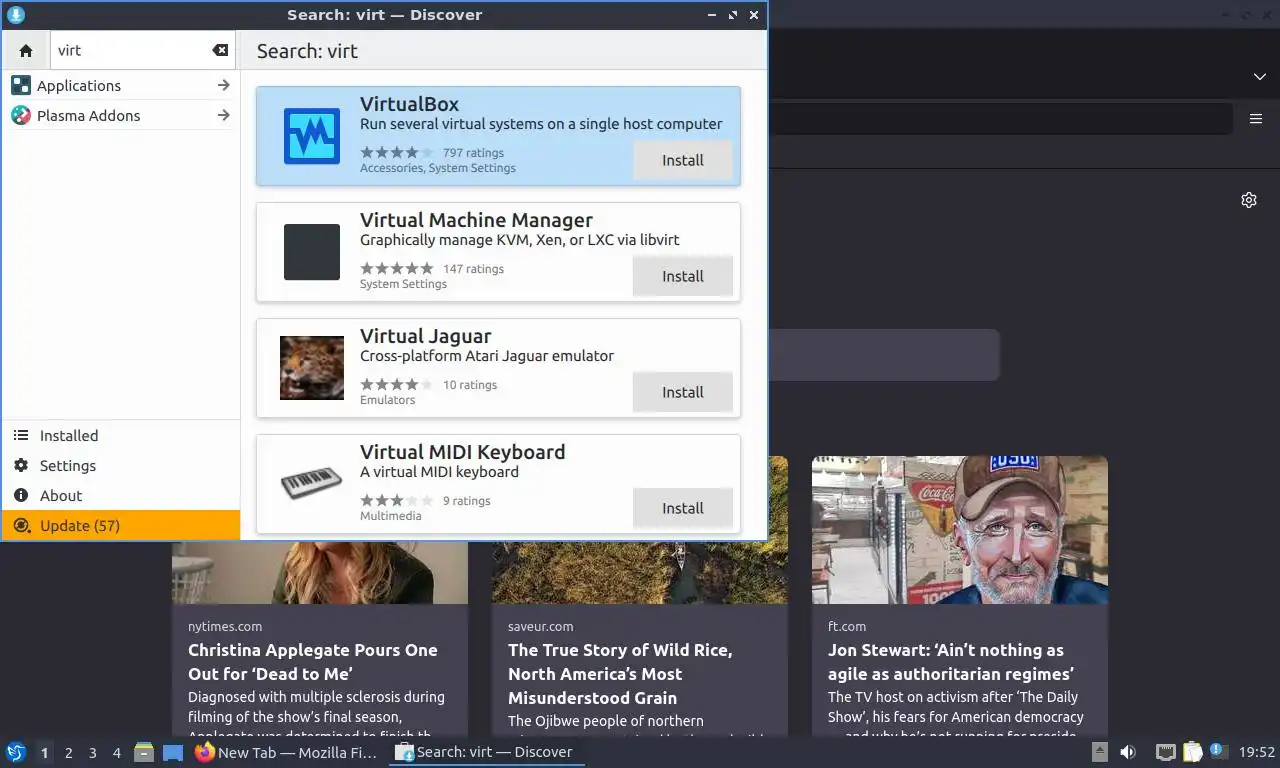Select the Applications category
Image resolution: width=1280 pixels, height=768 pixels.
(121, 85)
